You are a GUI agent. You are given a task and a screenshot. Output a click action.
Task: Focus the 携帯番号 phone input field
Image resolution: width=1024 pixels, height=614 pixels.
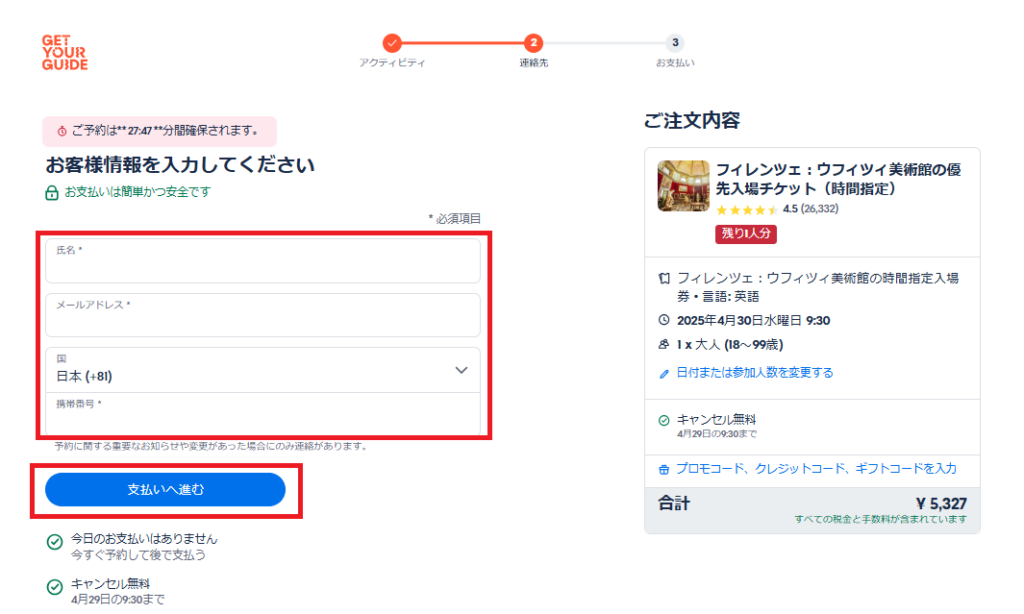pos(263,414)
